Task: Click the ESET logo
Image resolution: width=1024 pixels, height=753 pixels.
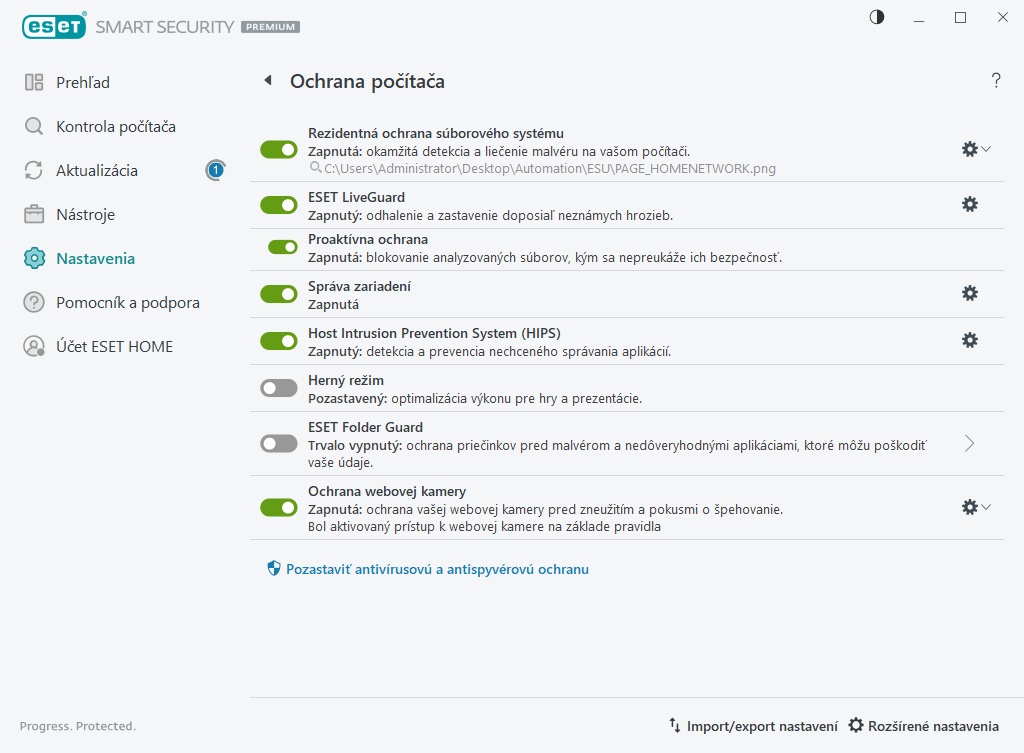Action: 53,27
